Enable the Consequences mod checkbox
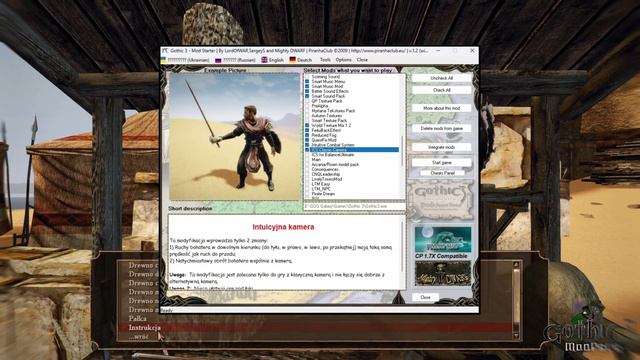The width and height of the screenshot is (640, 360). coord(307,169)
